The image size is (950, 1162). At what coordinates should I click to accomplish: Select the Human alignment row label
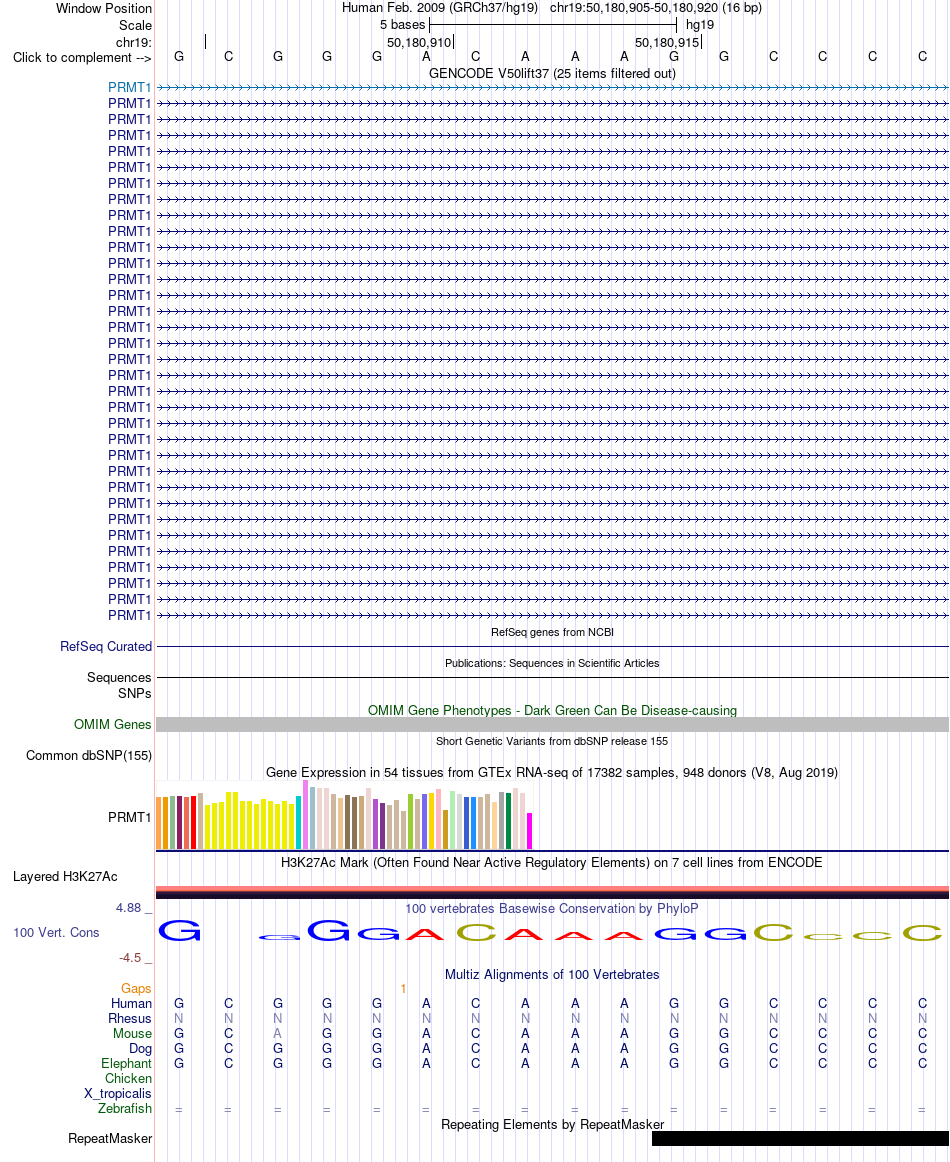(x=131, y=1003)
